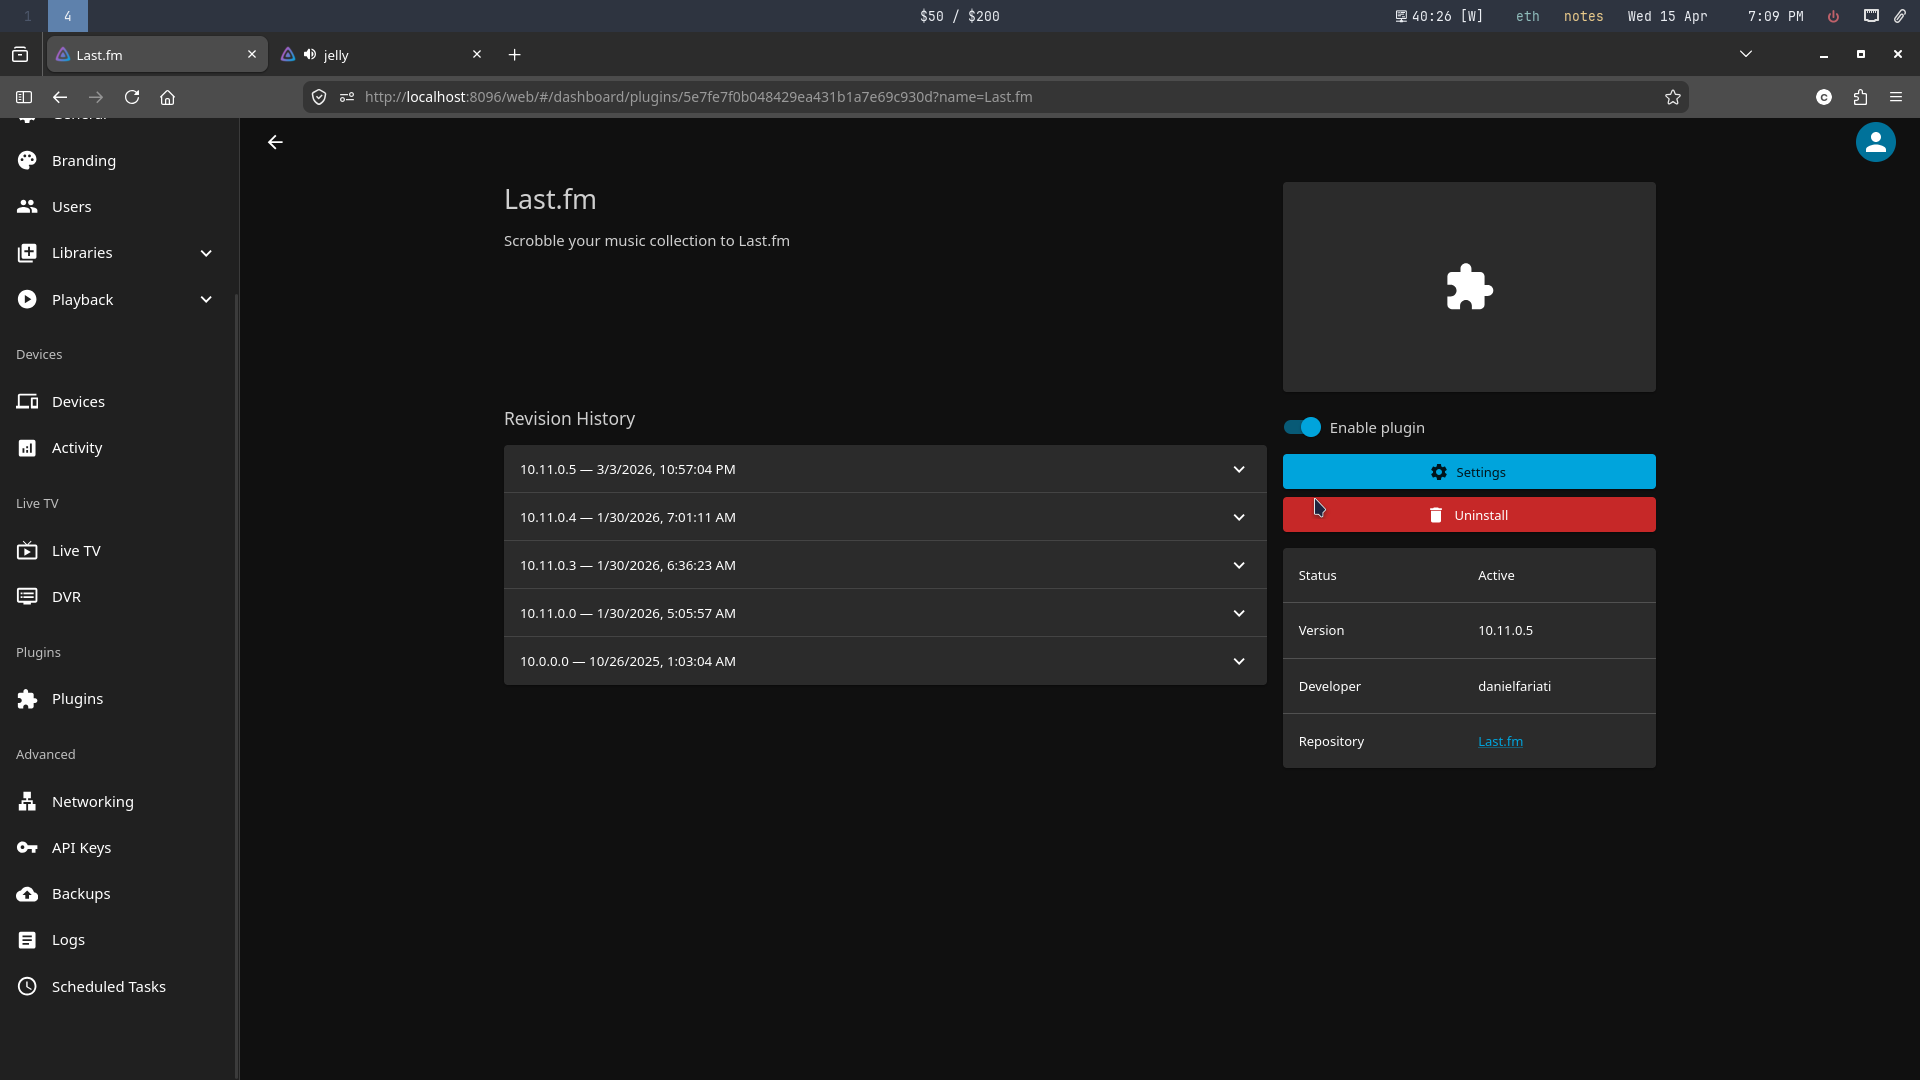Open Logs icon in sidebar
The width and height of the screenshot is (1920, 1080).
pos(27,940)
